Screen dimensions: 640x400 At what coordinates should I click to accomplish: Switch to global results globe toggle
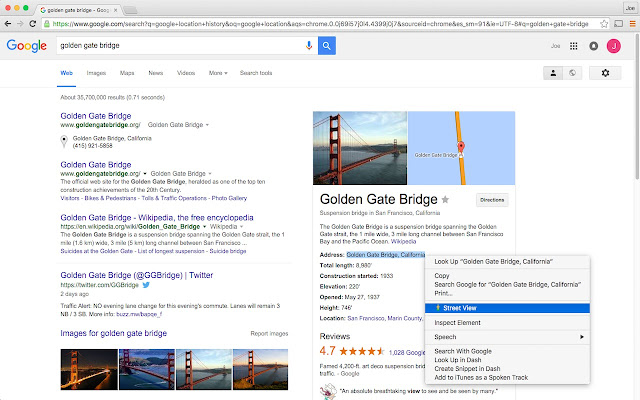[x=572, y=73]
